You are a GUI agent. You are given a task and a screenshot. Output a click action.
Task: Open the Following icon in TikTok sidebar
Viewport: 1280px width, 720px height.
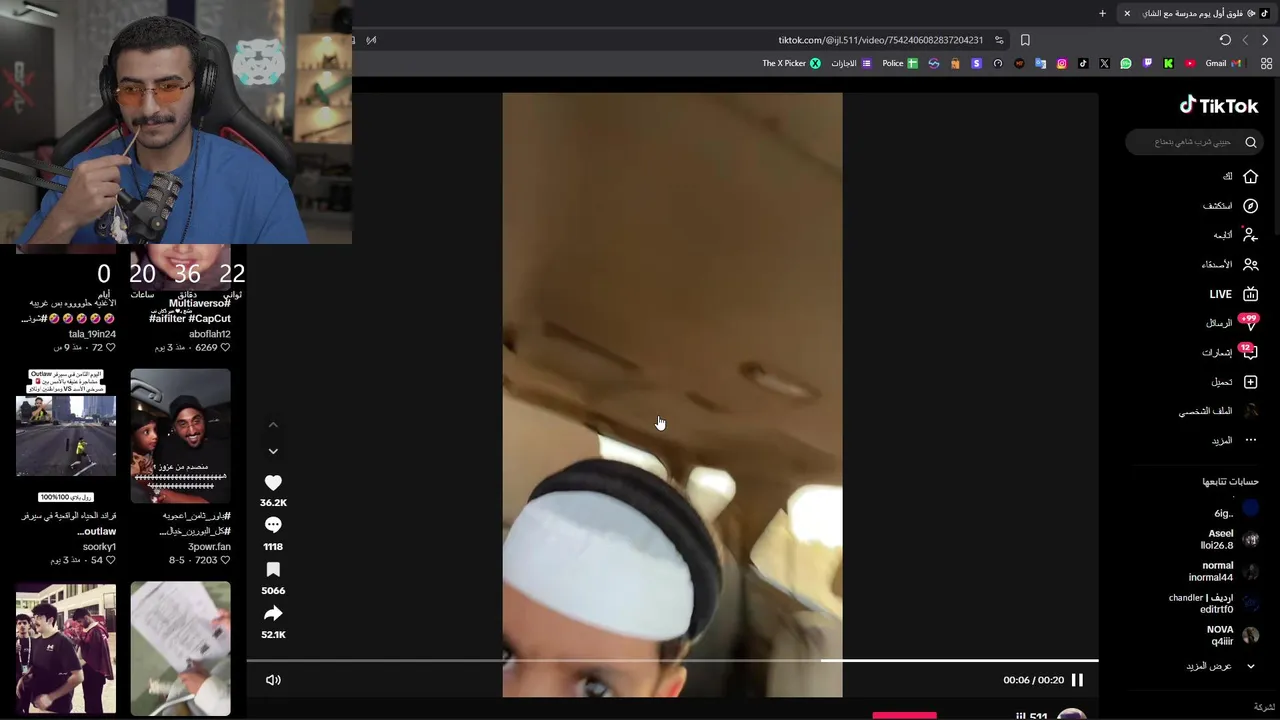pos(1249,234)
